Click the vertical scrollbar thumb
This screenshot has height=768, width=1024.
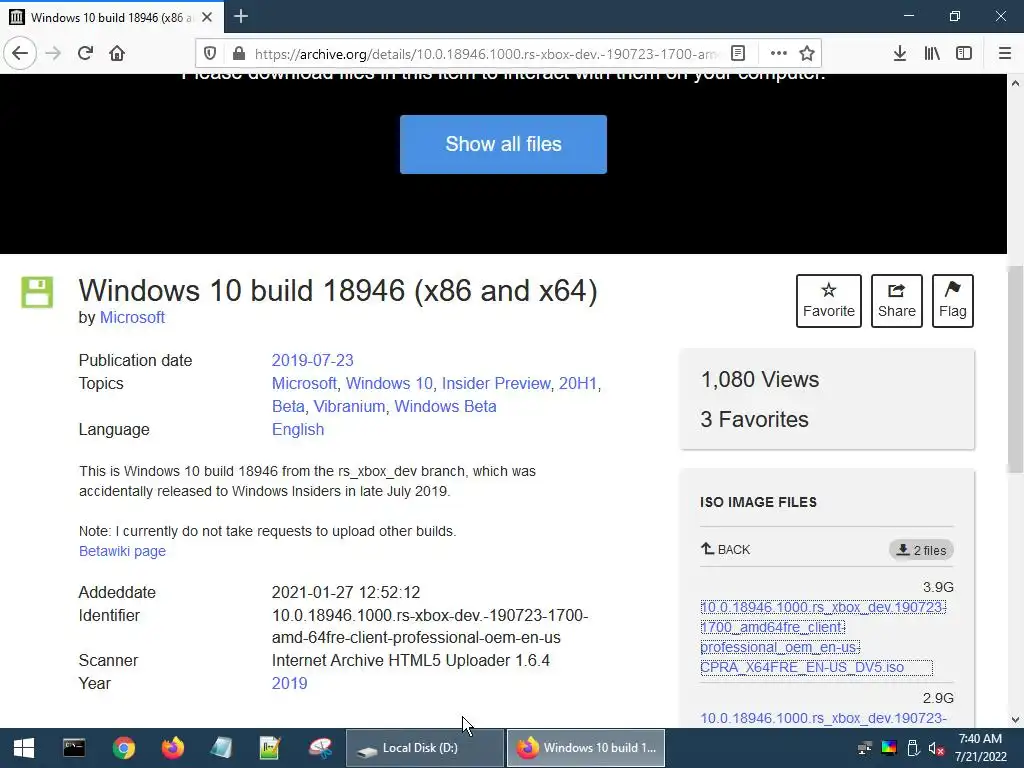[x=1015, y=369]
